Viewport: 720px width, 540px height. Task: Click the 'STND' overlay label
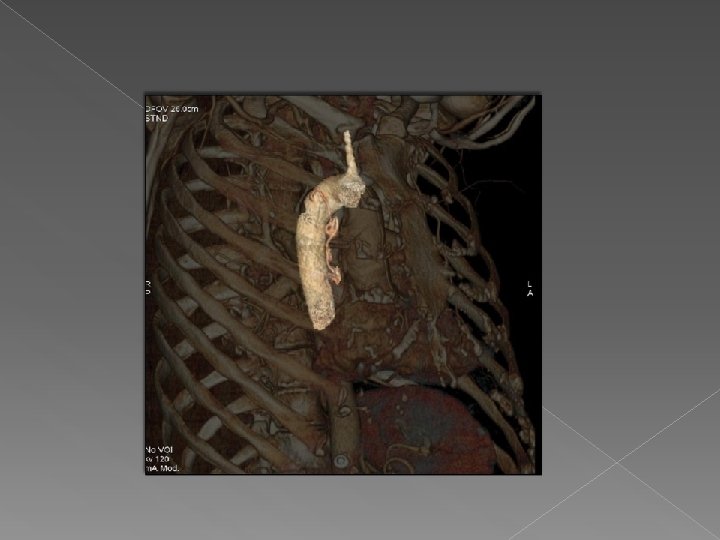click(x=157, y=118)
